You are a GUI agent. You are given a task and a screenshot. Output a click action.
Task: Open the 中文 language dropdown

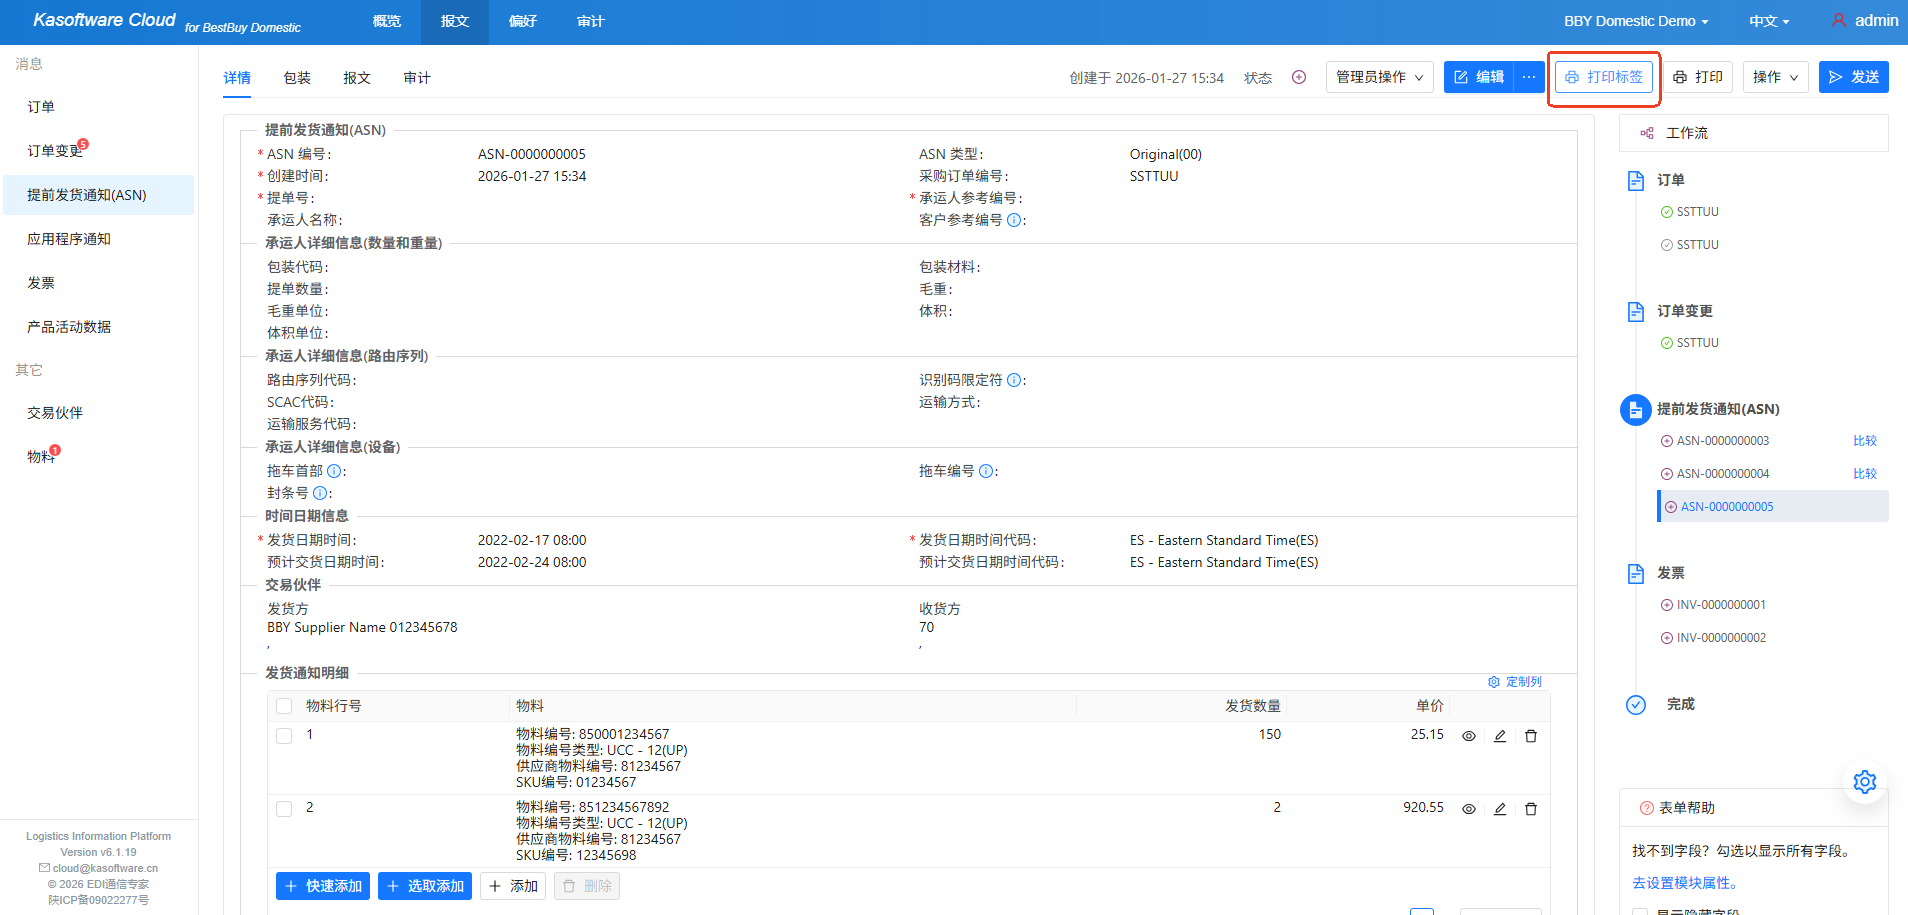pos(1768,21)
